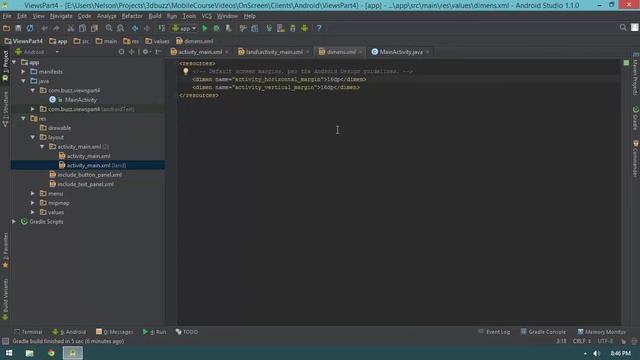Select MainActivity in the project tree
The height and width of the screenshot is (360, 640).
(x=80, y=100)
